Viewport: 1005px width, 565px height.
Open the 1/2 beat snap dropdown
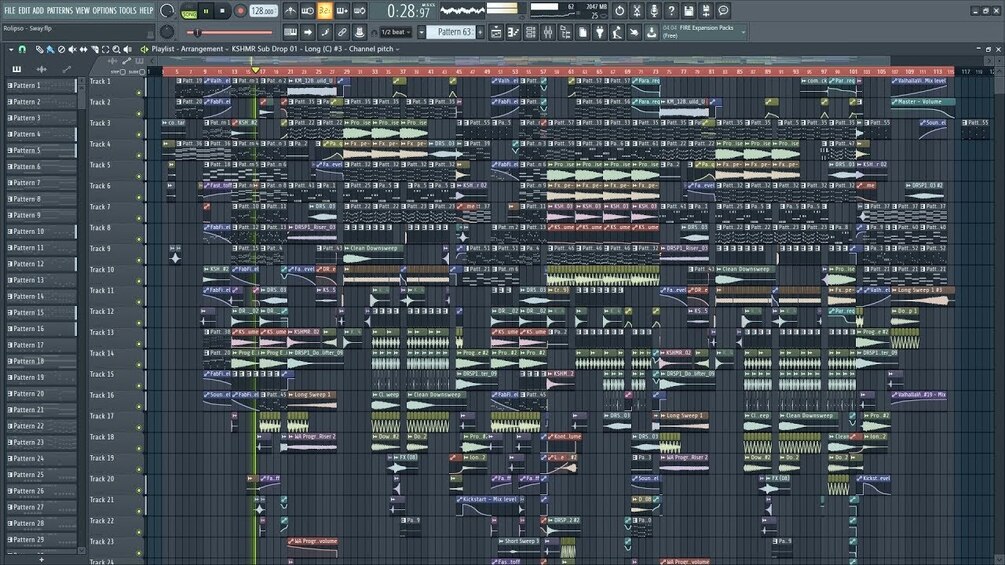click(x=396, y=32)
